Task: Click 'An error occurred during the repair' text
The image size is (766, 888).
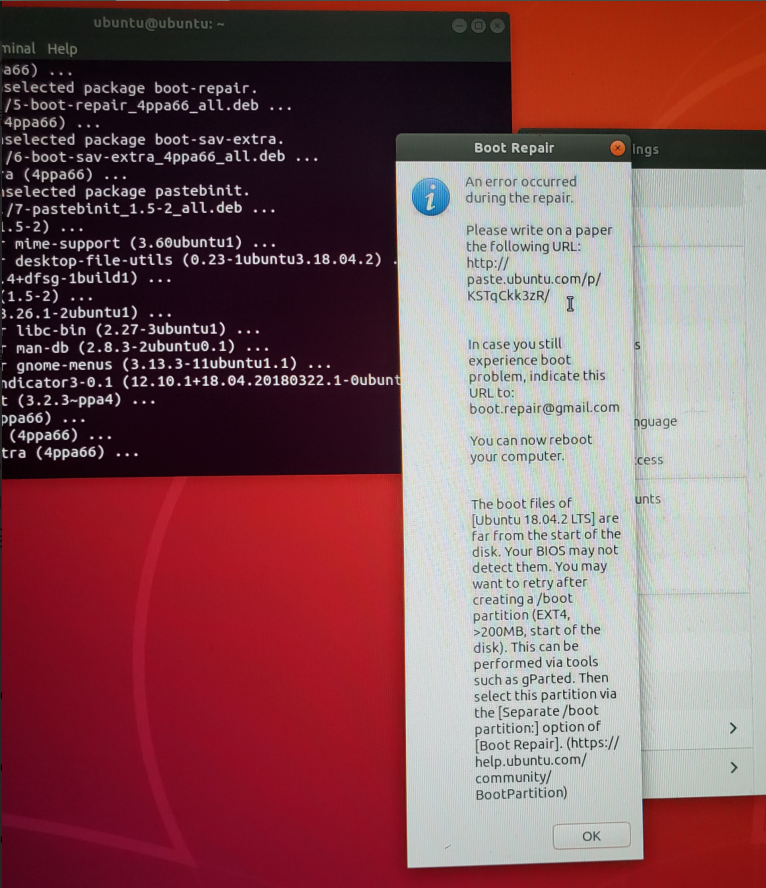Action: (521, 190)
